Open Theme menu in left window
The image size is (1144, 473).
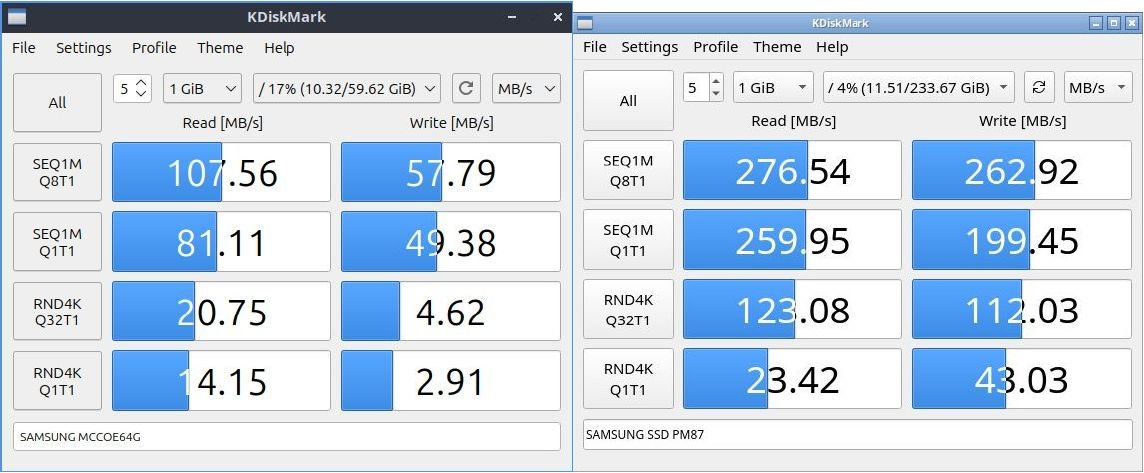[220, 48]
